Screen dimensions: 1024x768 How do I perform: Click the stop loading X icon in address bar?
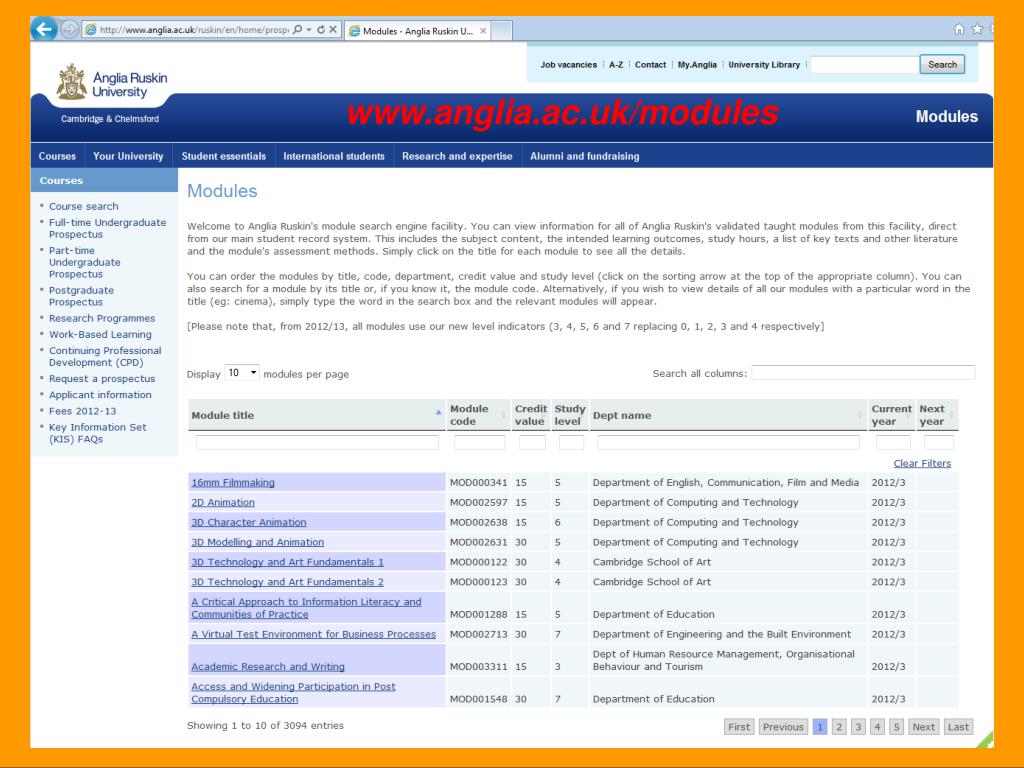(x=332, y=29)
